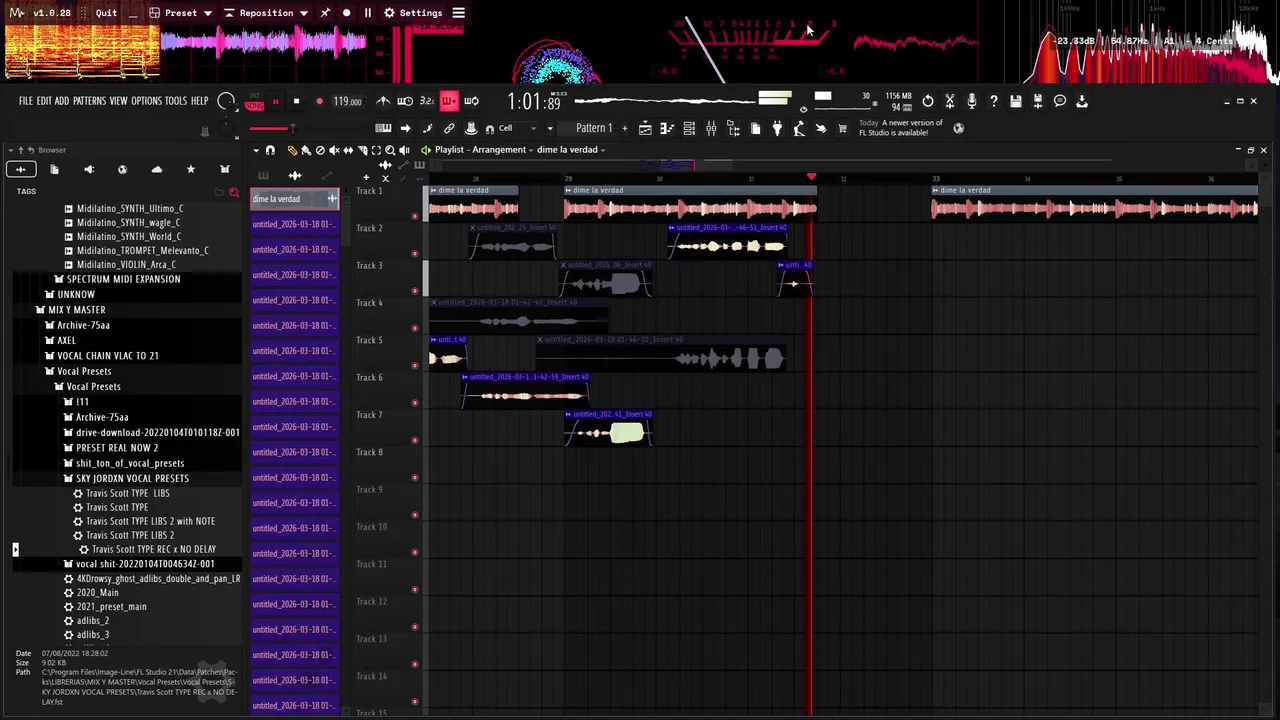Open the VIEW menu
This screenshot has height=720, width=1280.
(118, 101)
